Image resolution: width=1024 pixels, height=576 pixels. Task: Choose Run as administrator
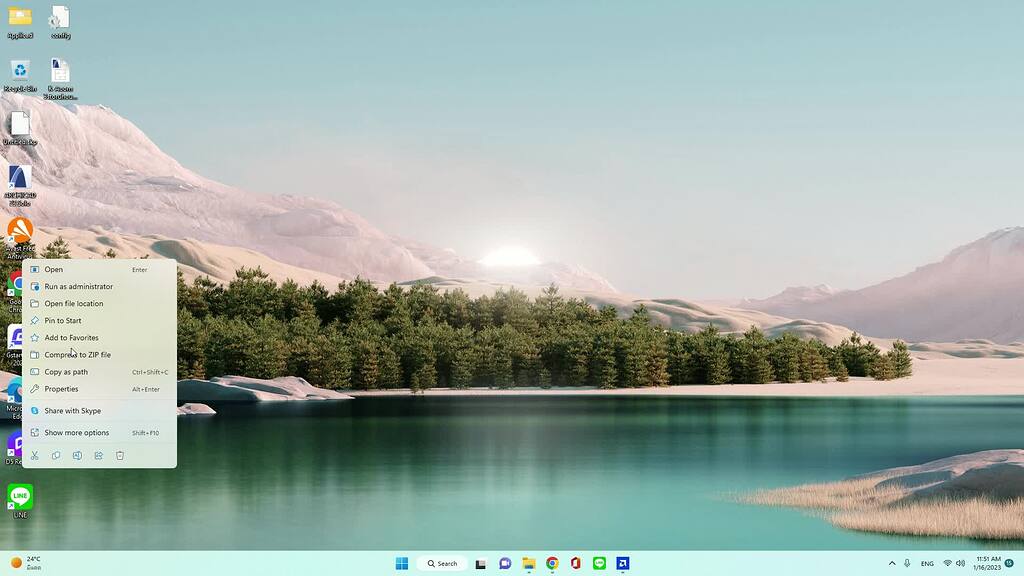point(78,286)
